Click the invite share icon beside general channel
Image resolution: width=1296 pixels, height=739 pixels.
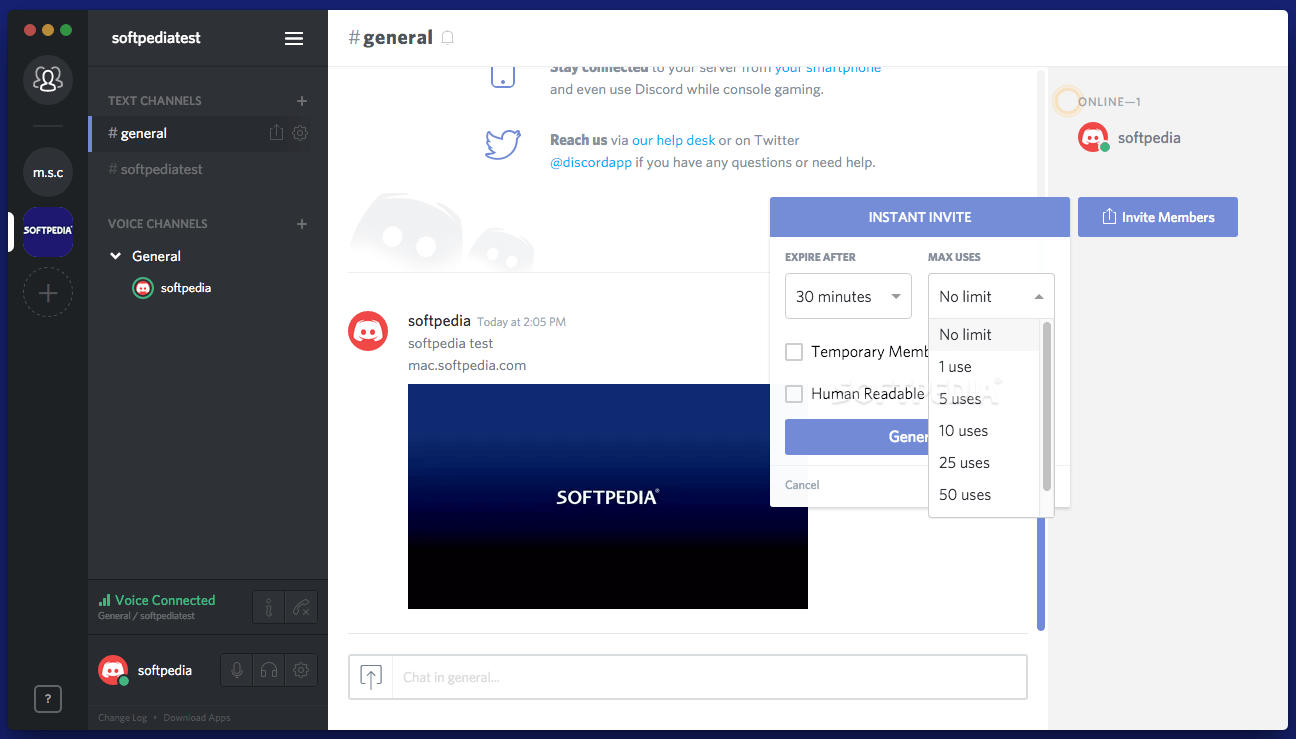click(x=276, y=133)
